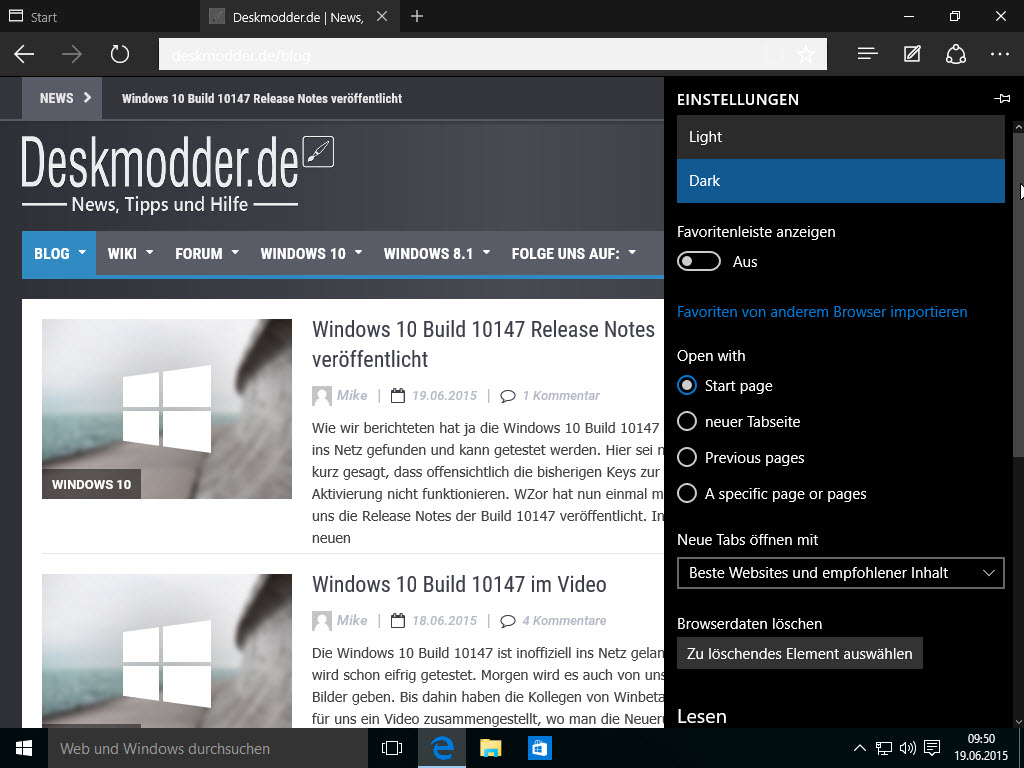The height and width of the screenshot is (768, 1024).
Task: Open the first article thumbnail image
Action: coord(167,409)
